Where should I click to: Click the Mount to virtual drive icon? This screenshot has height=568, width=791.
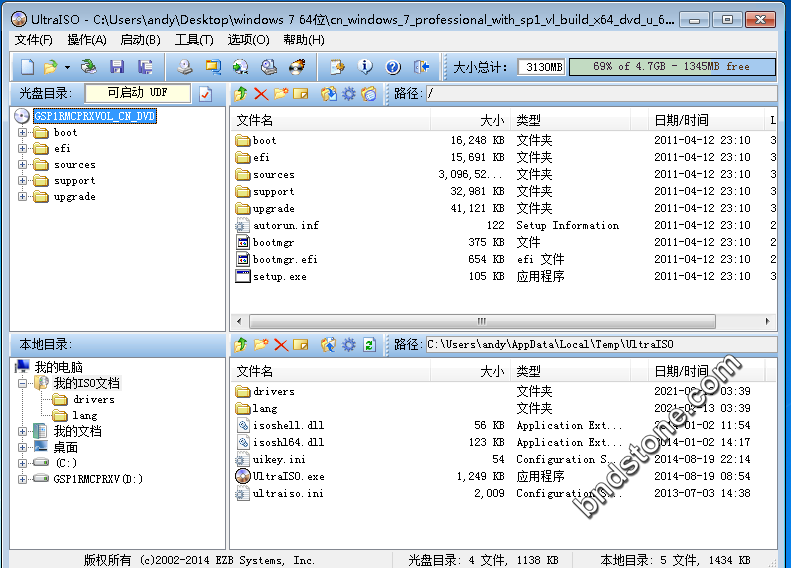[x=269, y=67]
